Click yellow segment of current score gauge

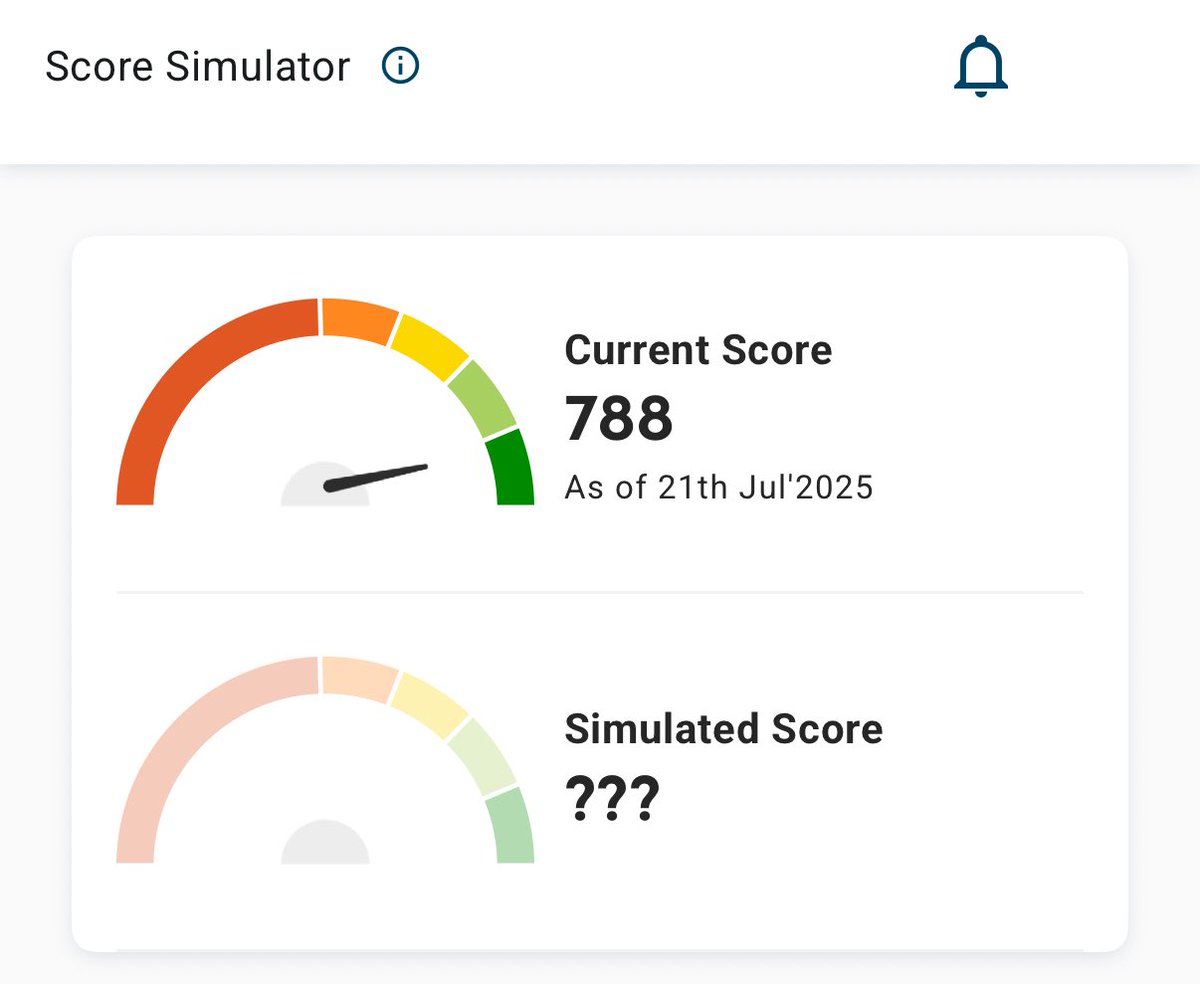pyautogui.click(x=430, y=347)
